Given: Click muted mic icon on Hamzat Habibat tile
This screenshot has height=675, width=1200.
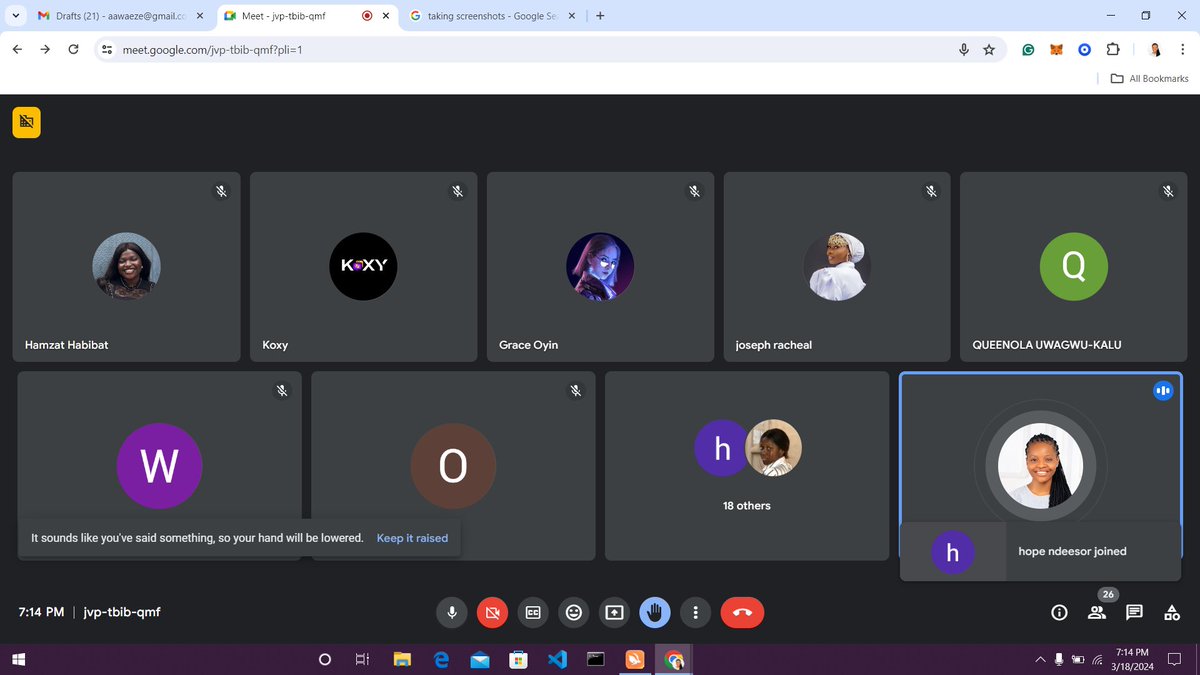Looking at the screenshot, I should [221, 191].
